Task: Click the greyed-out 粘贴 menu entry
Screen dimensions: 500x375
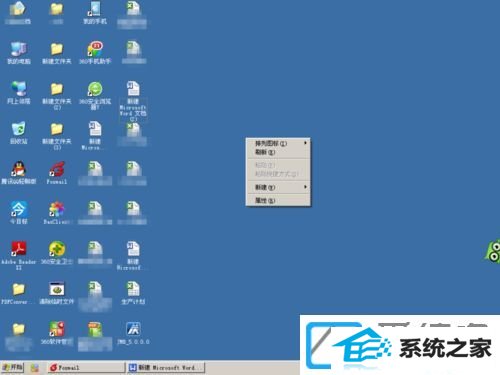Action: tap(278, 165)
